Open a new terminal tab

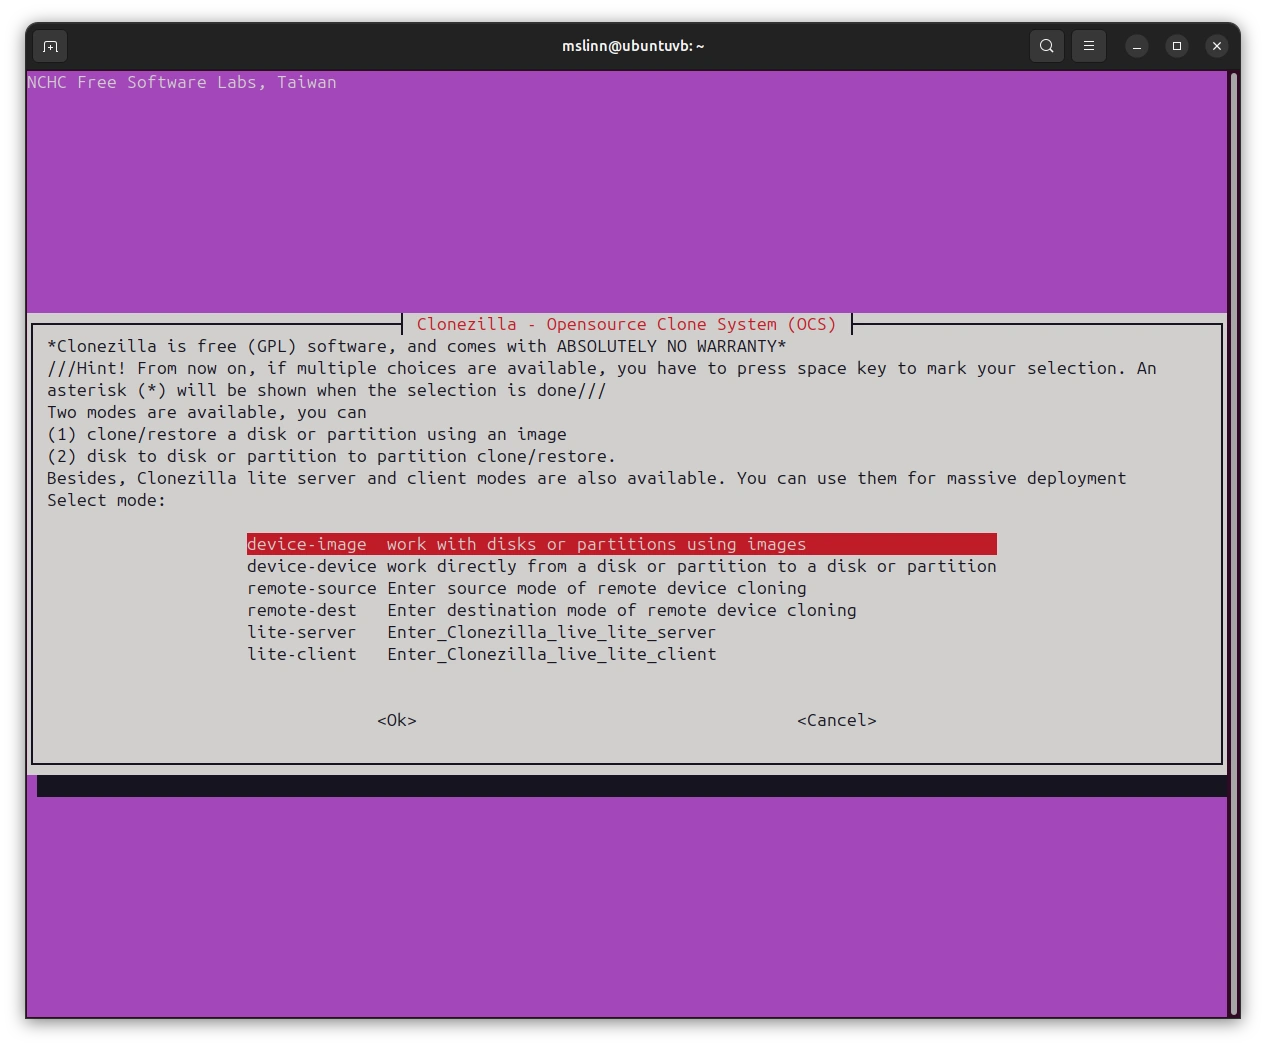pos(50,46)
